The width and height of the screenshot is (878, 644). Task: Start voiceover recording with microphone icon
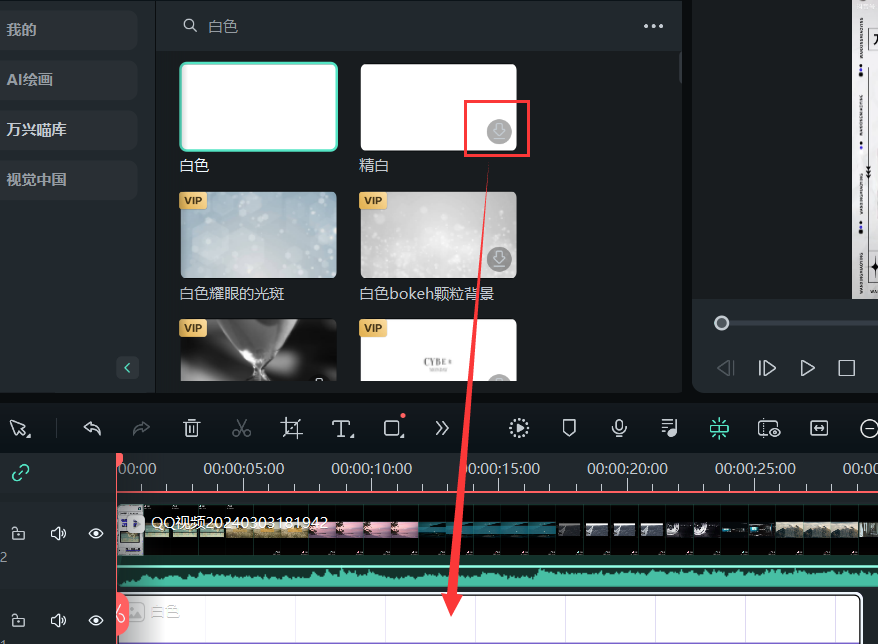click(619, 428)
